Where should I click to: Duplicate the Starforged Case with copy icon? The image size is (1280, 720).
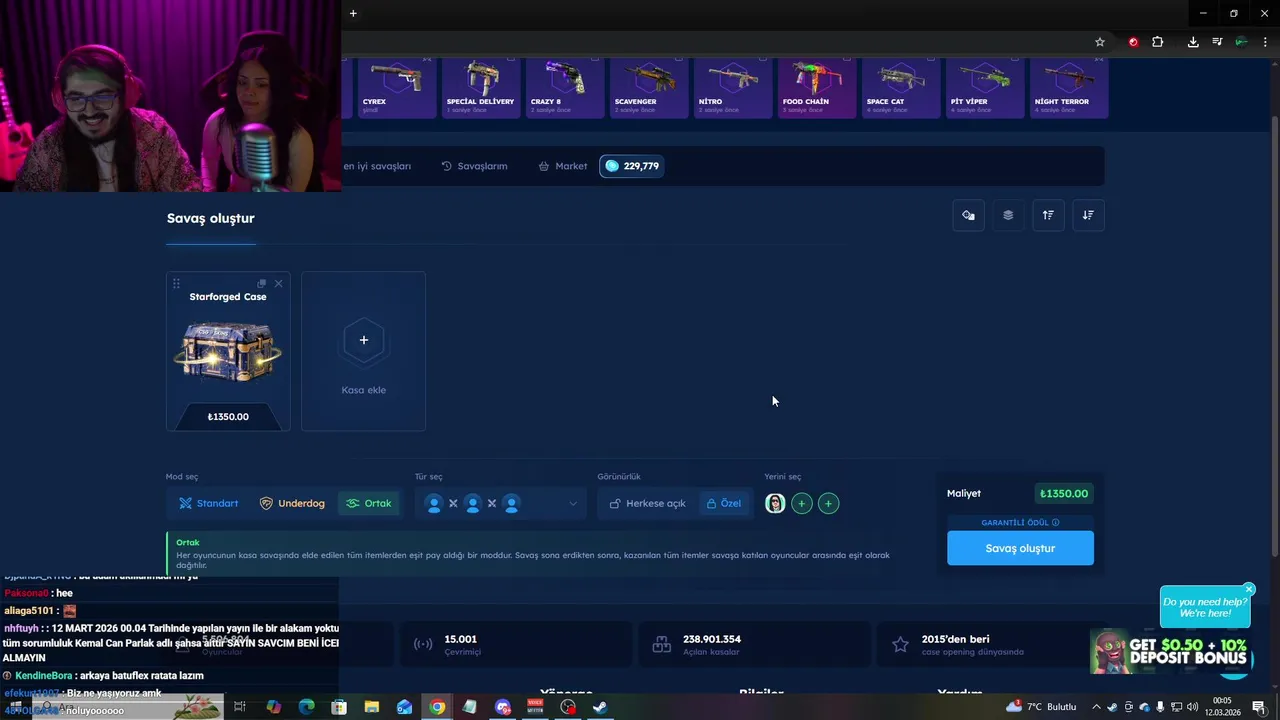262,284
